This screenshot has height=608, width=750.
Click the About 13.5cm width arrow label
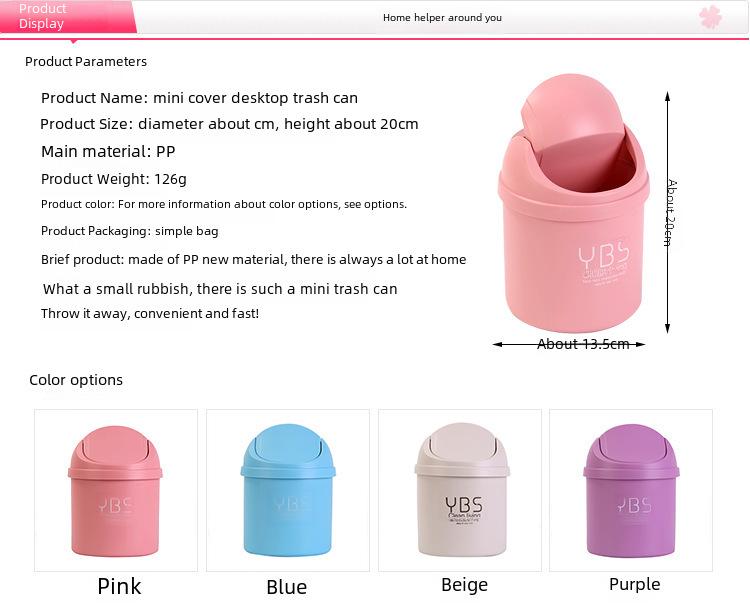583,344
